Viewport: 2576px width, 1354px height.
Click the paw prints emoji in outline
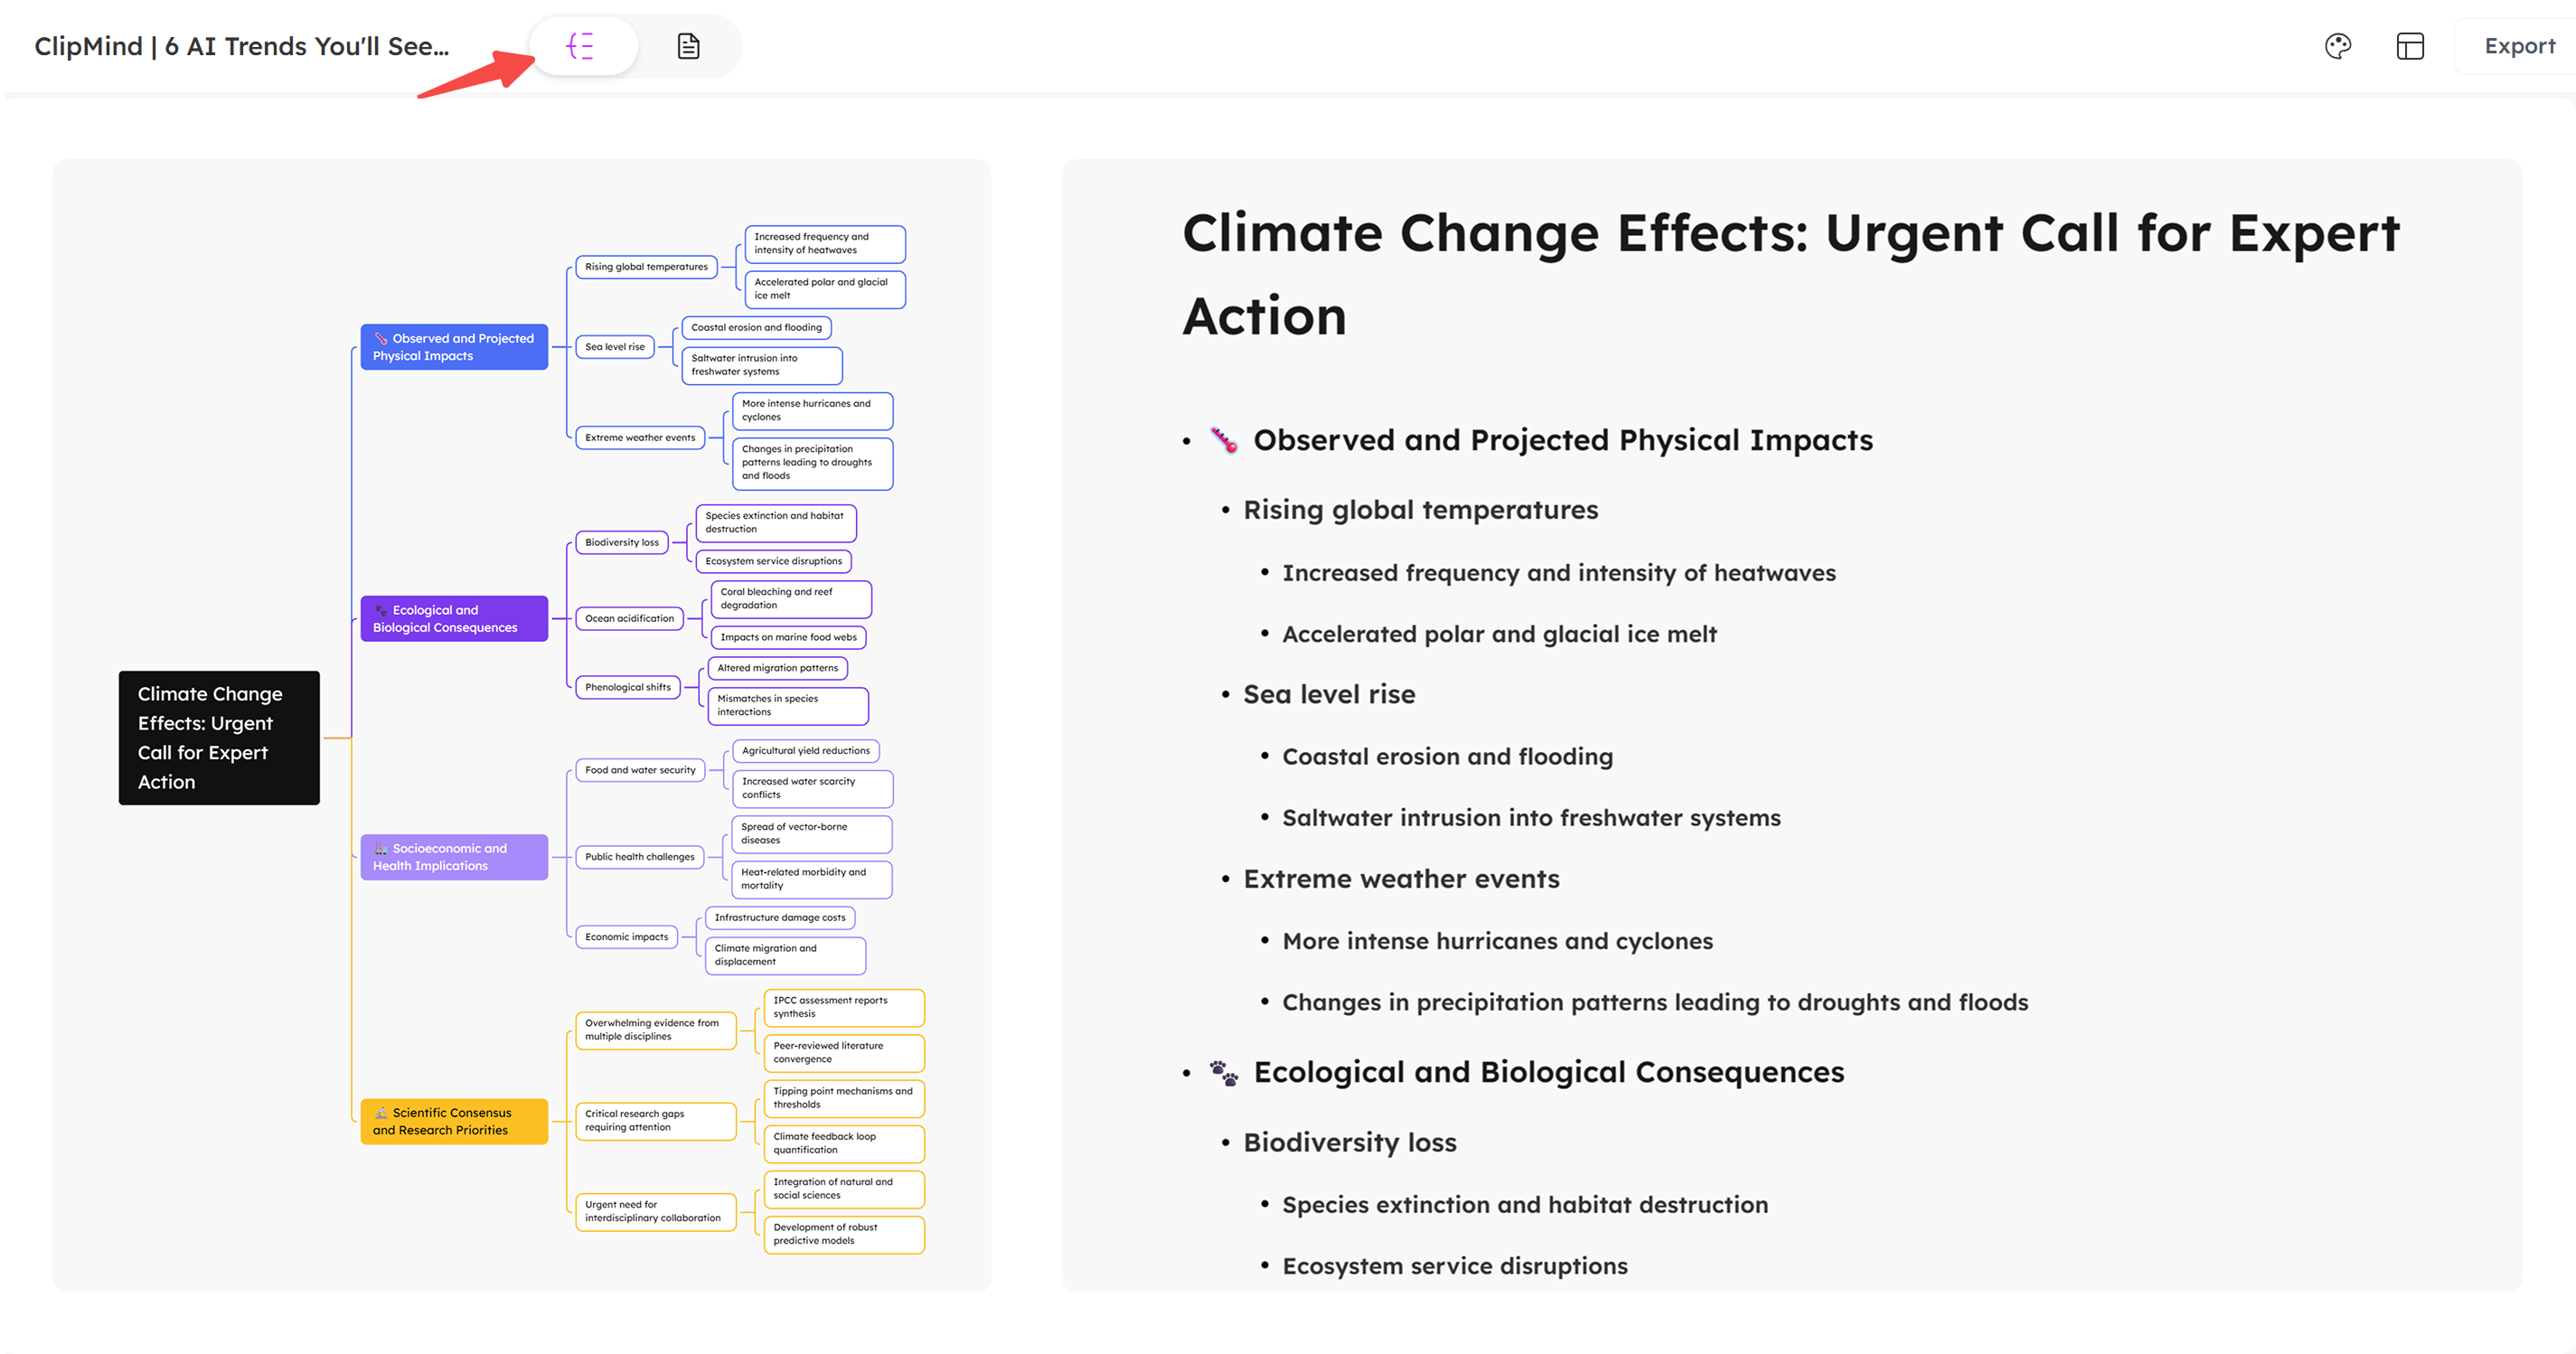(1224, 1072)
